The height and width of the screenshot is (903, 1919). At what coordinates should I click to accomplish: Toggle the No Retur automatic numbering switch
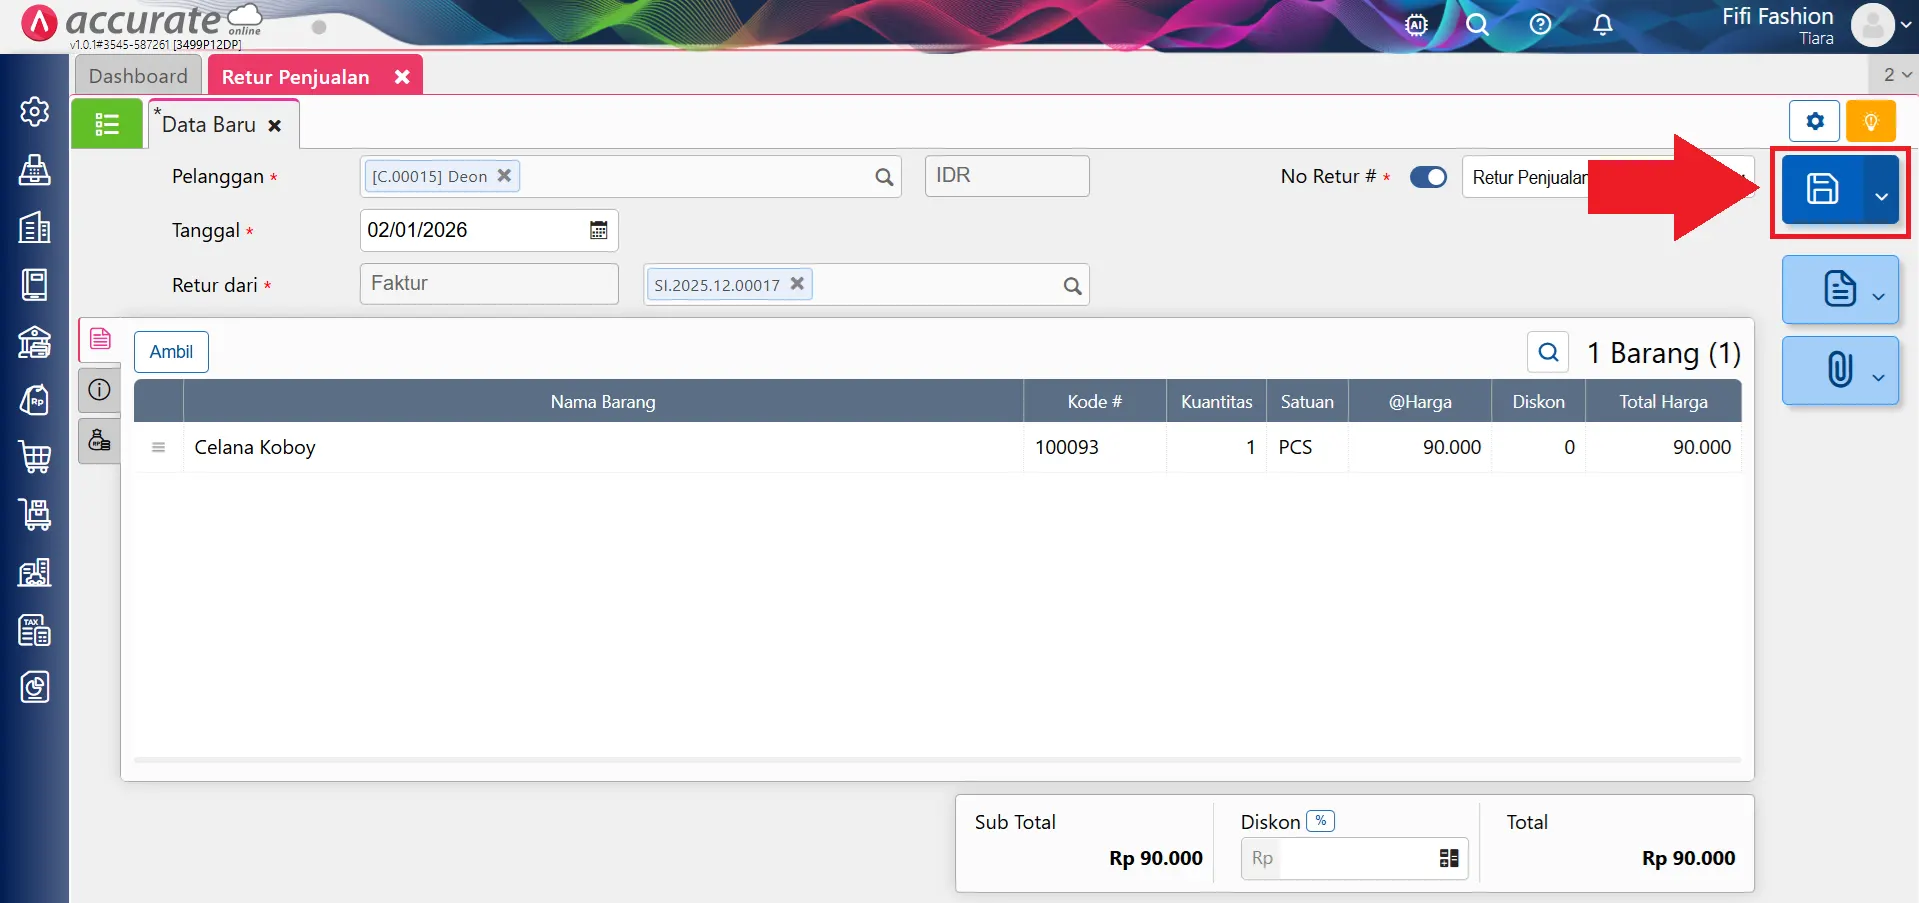(x=1428, y=177)
